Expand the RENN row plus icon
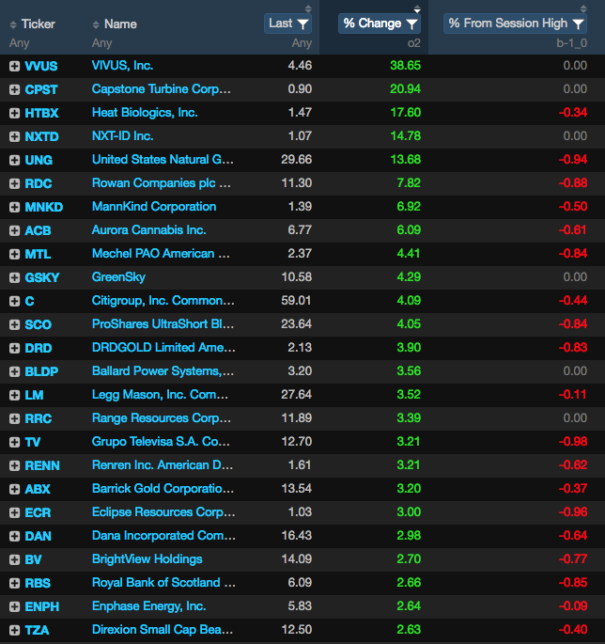 click(x=14, y=466)
